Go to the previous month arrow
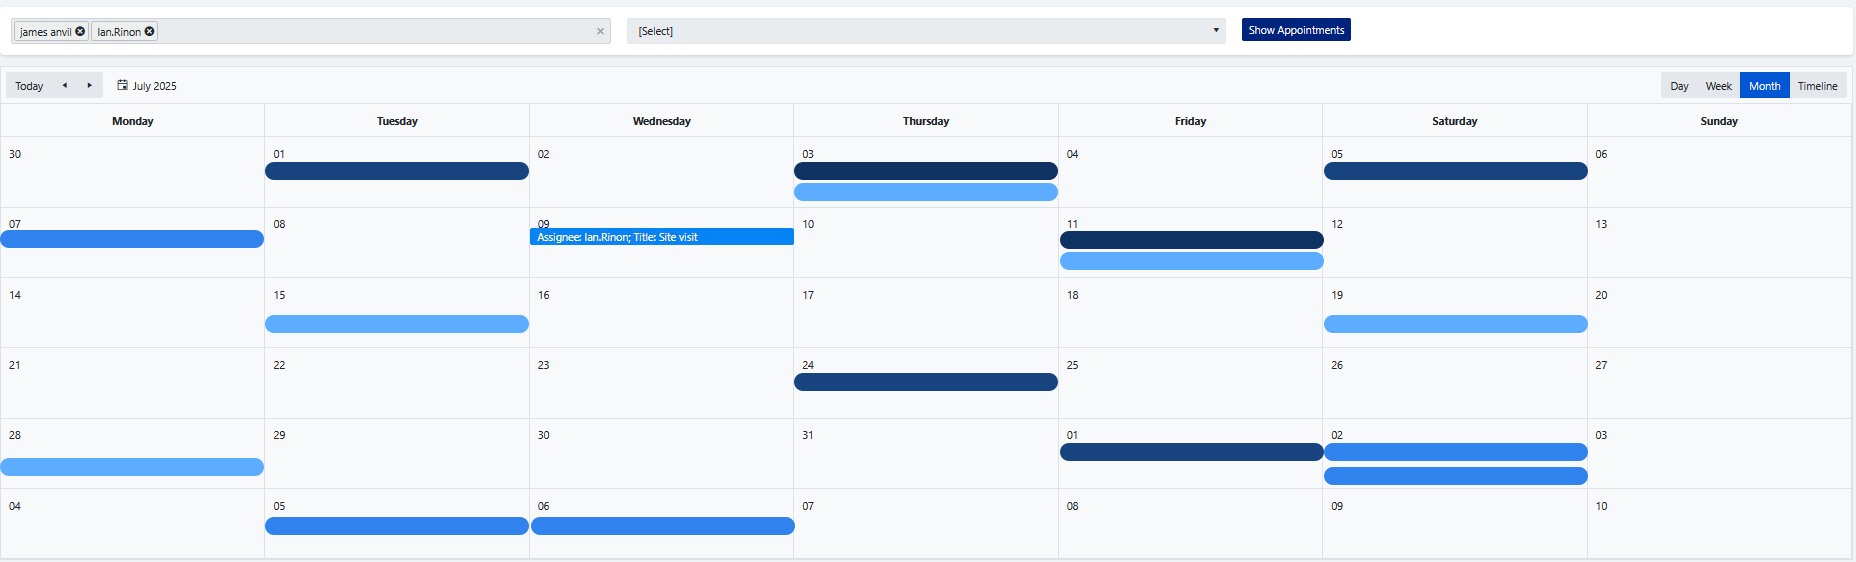The width and height of the screenshot is (1856, 562). 65,86
